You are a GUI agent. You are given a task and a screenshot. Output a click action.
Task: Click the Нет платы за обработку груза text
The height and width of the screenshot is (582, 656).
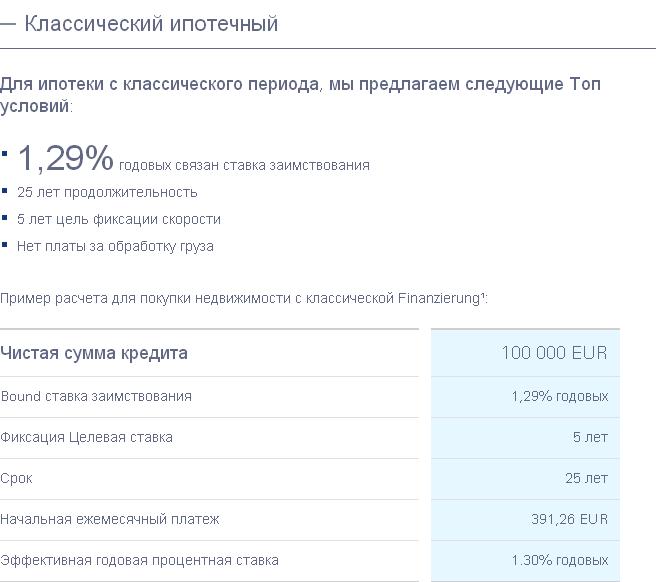(x=115, y=246)
